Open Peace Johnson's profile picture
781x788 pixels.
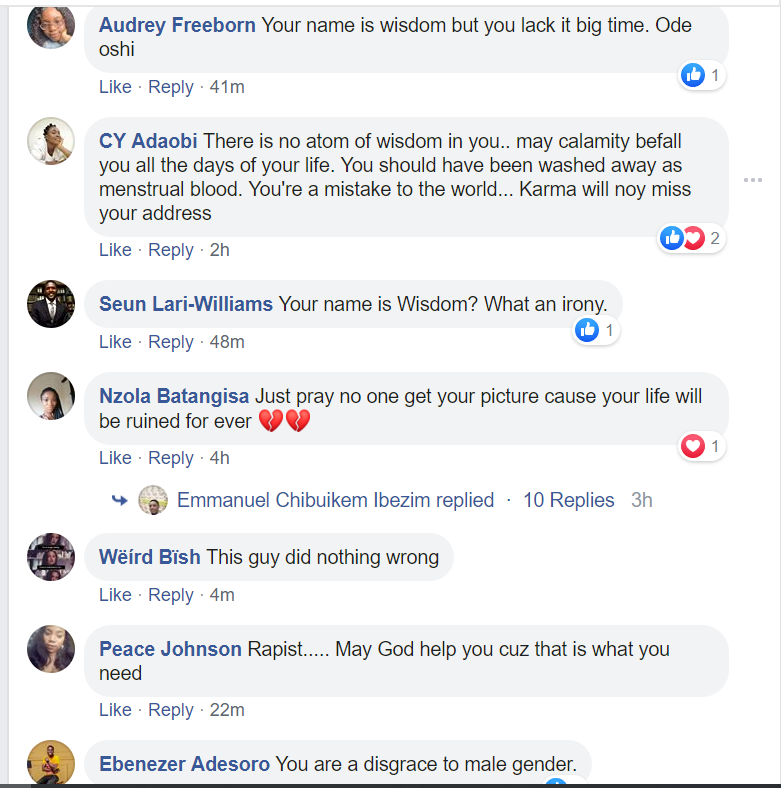click(x=50, y=649)
